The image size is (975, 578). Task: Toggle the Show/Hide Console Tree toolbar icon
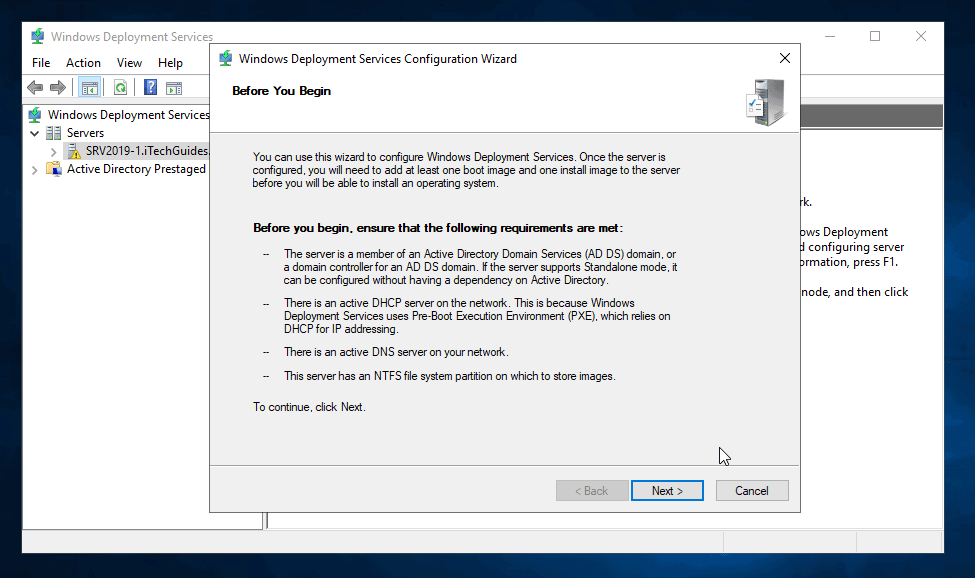point(89,87)
